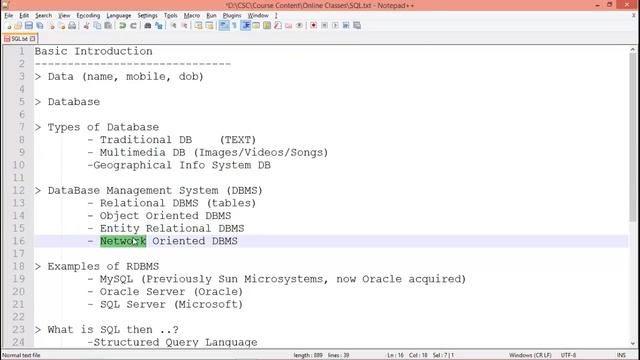Click "UTF-8" encoding in status bar

(x=568, y=355)
